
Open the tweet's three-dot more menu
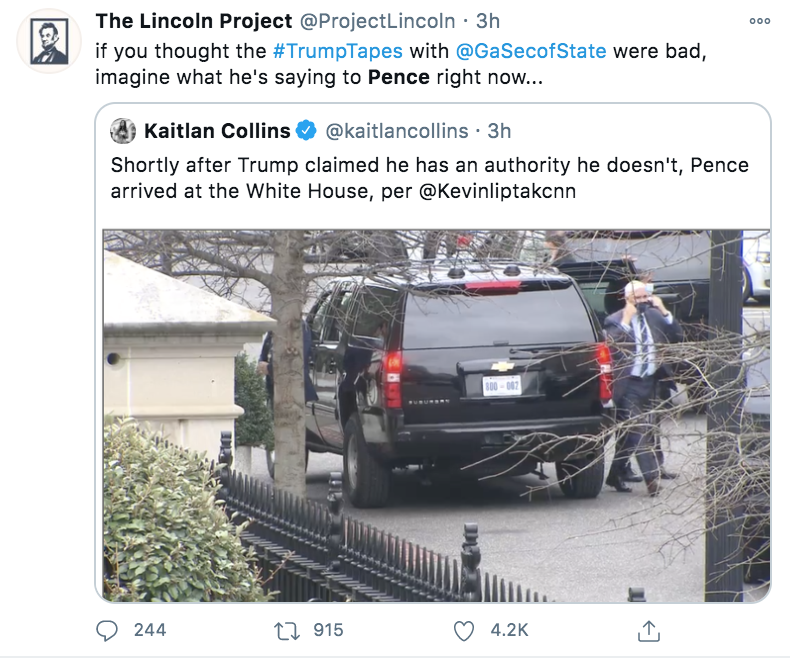click(x=759, y=21)
